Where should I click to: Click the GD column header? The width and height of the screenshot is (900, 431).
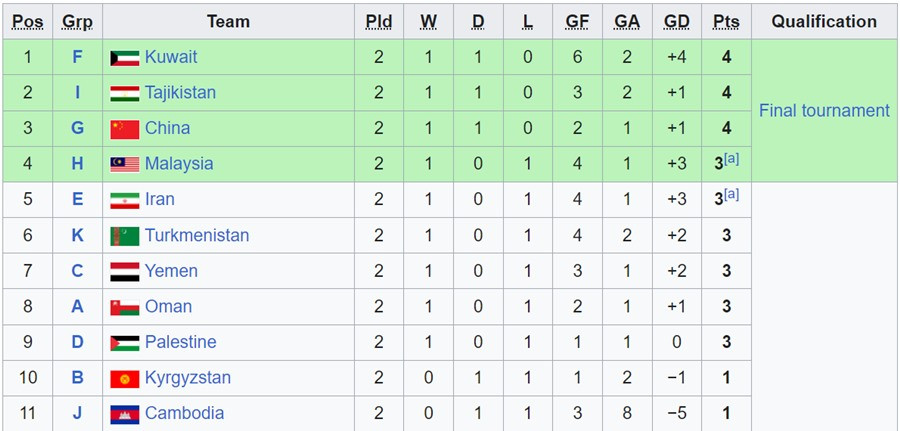[x=677, y=21]
